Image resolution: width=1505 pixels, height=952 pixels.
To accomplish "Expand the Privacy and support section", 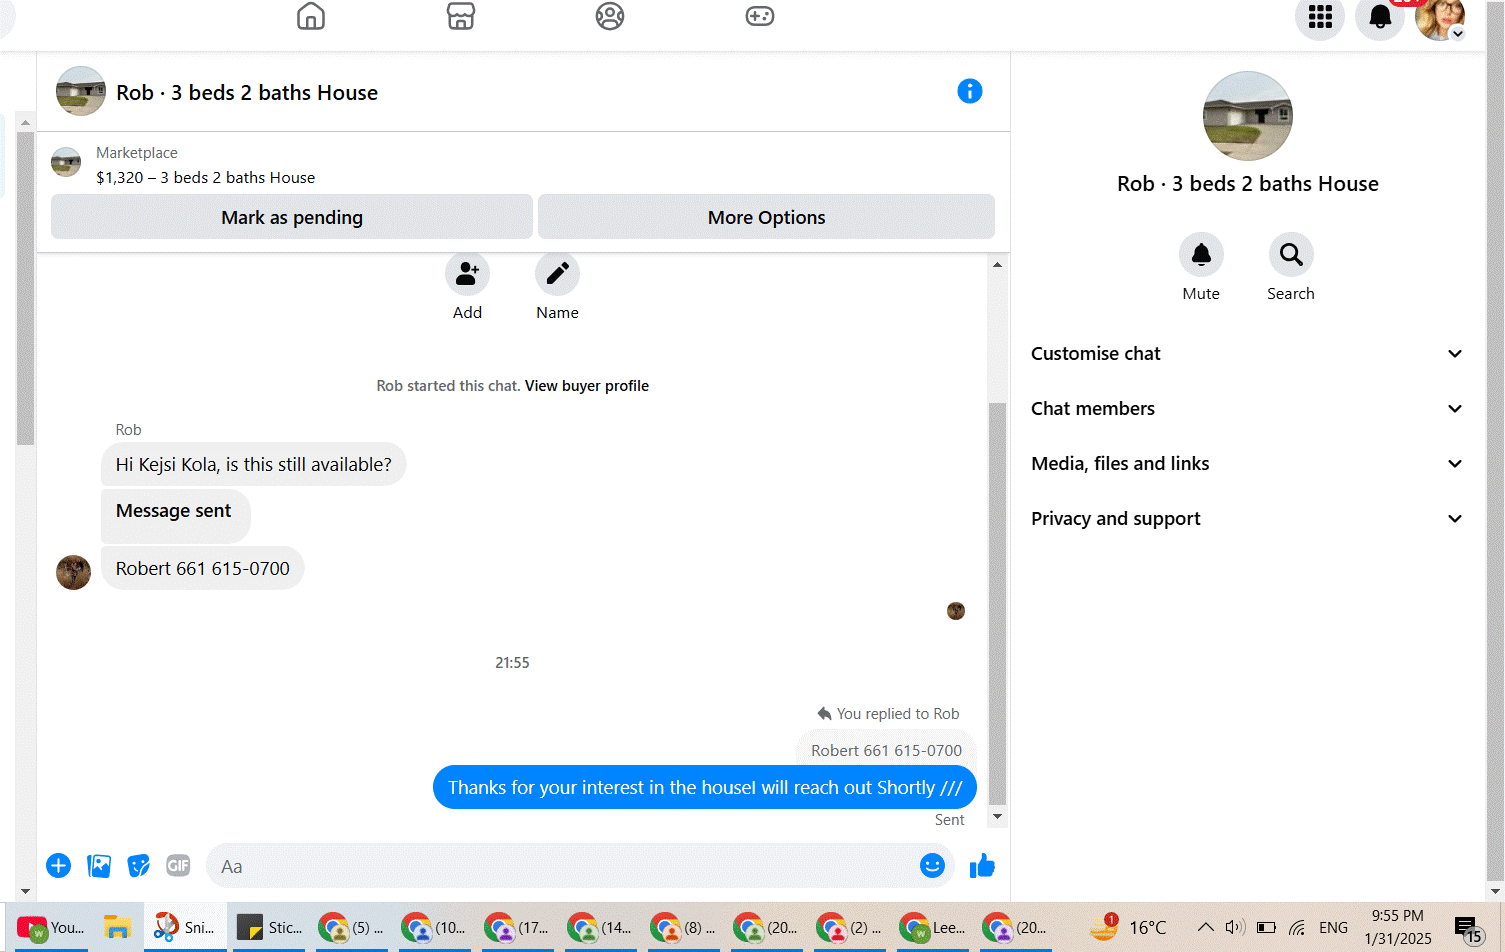I will point(1247,519).
